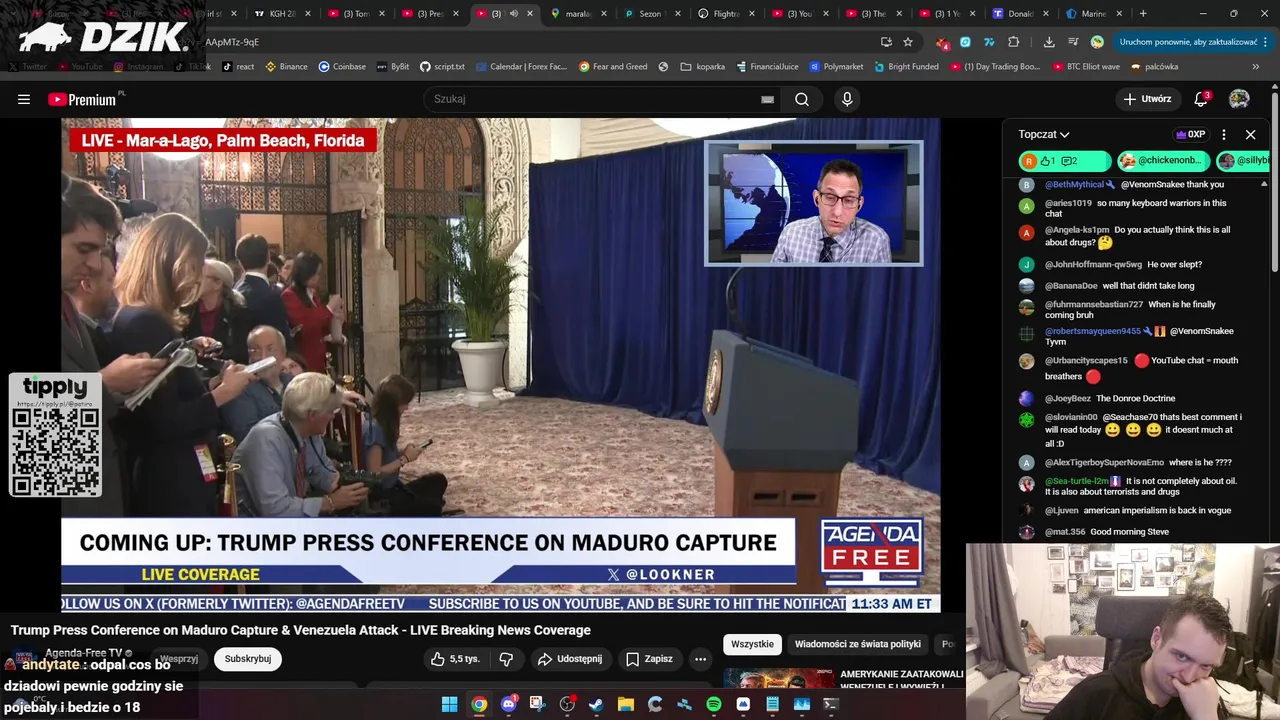The width and height of the screenshot is (1280, 720).
Task: Open OBS Studio from the taskbar
Action: (567, 704)
